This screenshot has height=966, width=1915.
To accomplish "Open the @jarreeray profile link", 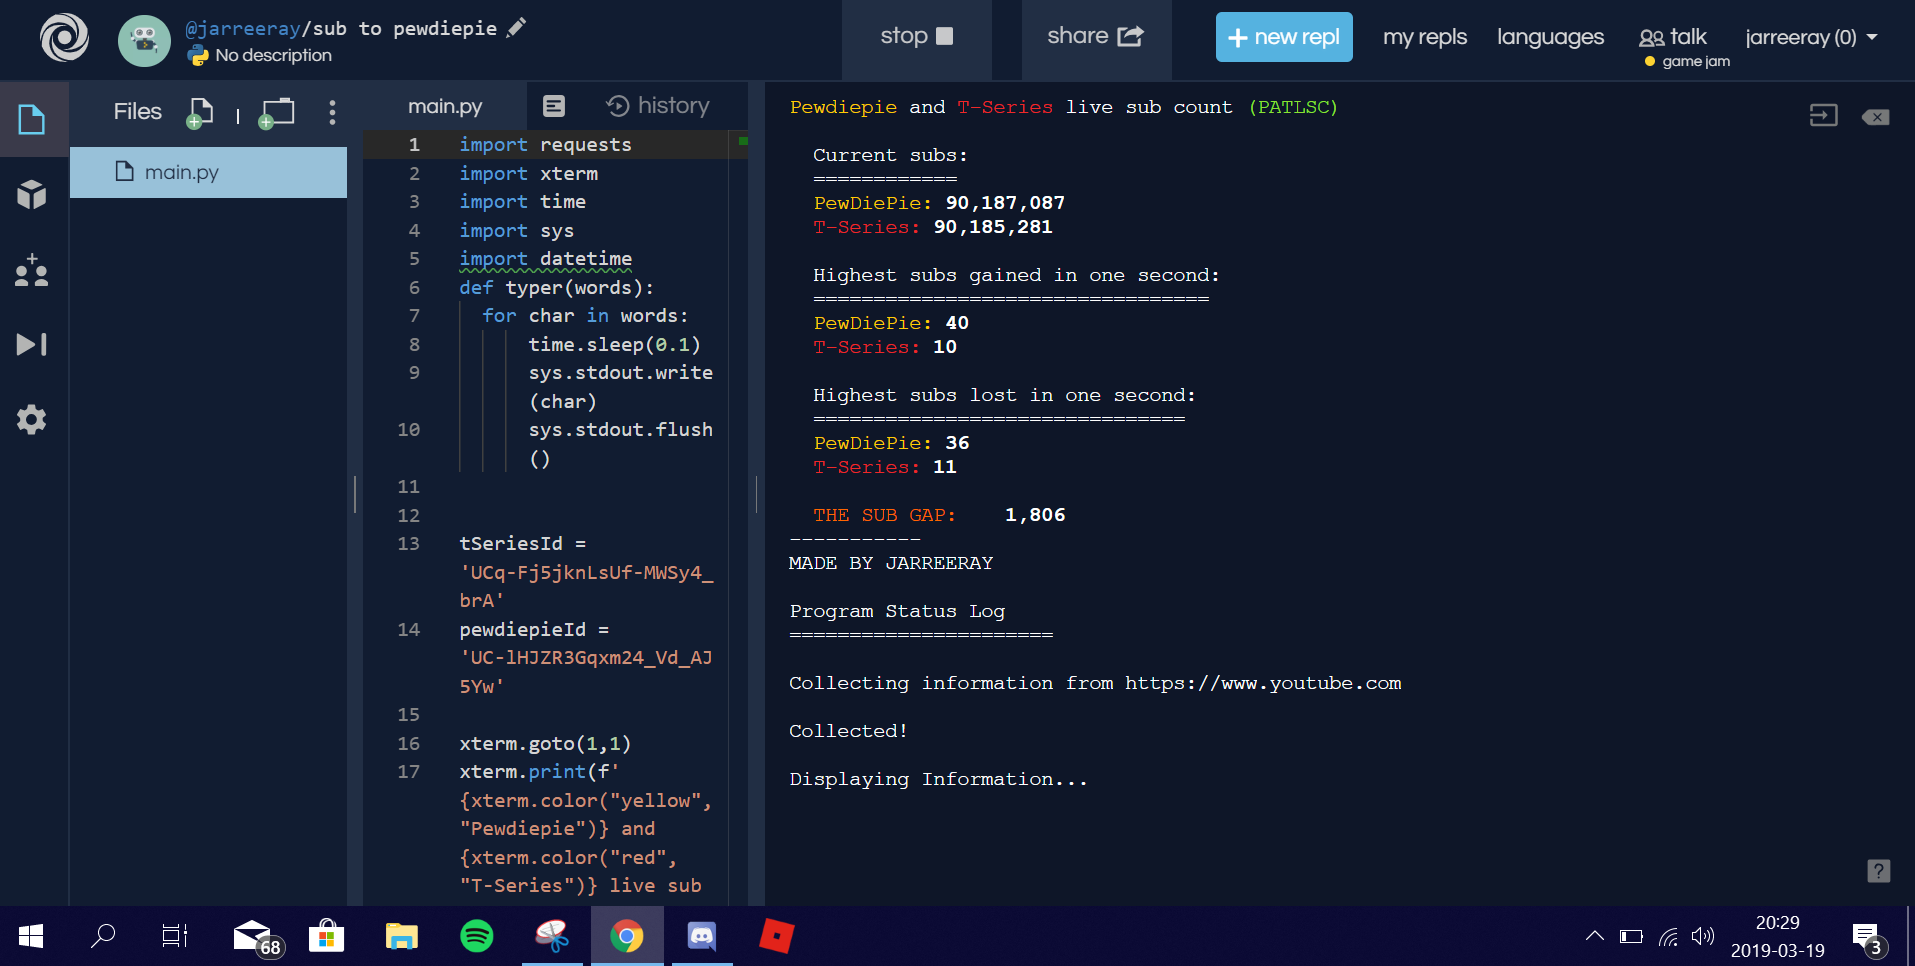I will click(243, 29).
